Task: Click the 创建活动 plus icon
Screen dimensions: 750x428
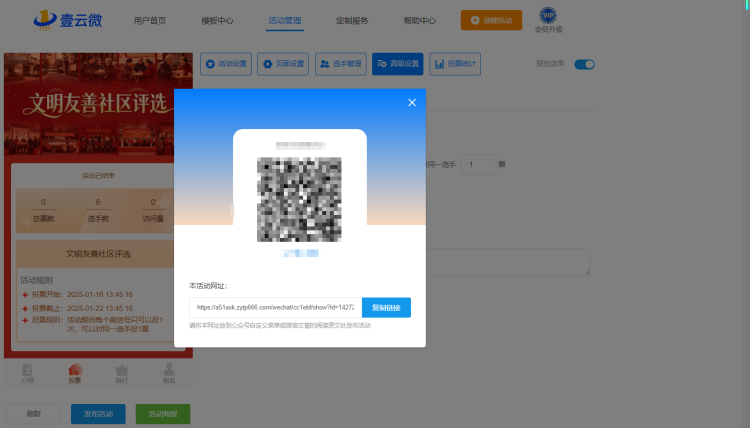Action: point(475,20)
